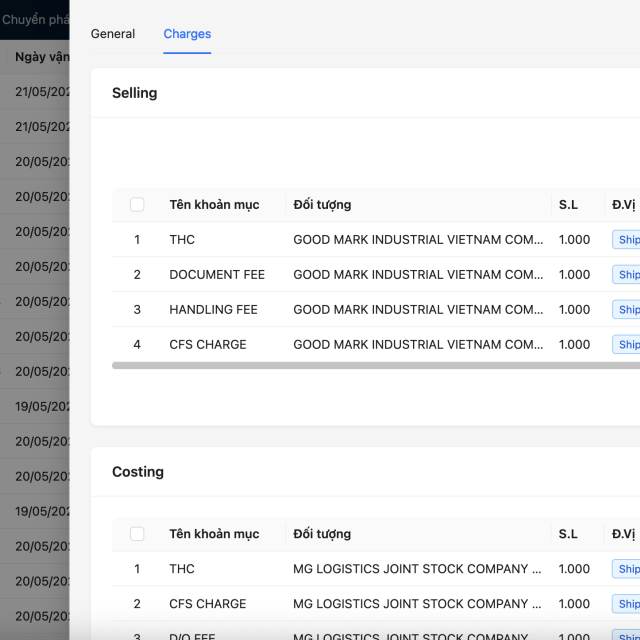
Task: Click Đối tượng header in Selling table
Action: (322, 204)
